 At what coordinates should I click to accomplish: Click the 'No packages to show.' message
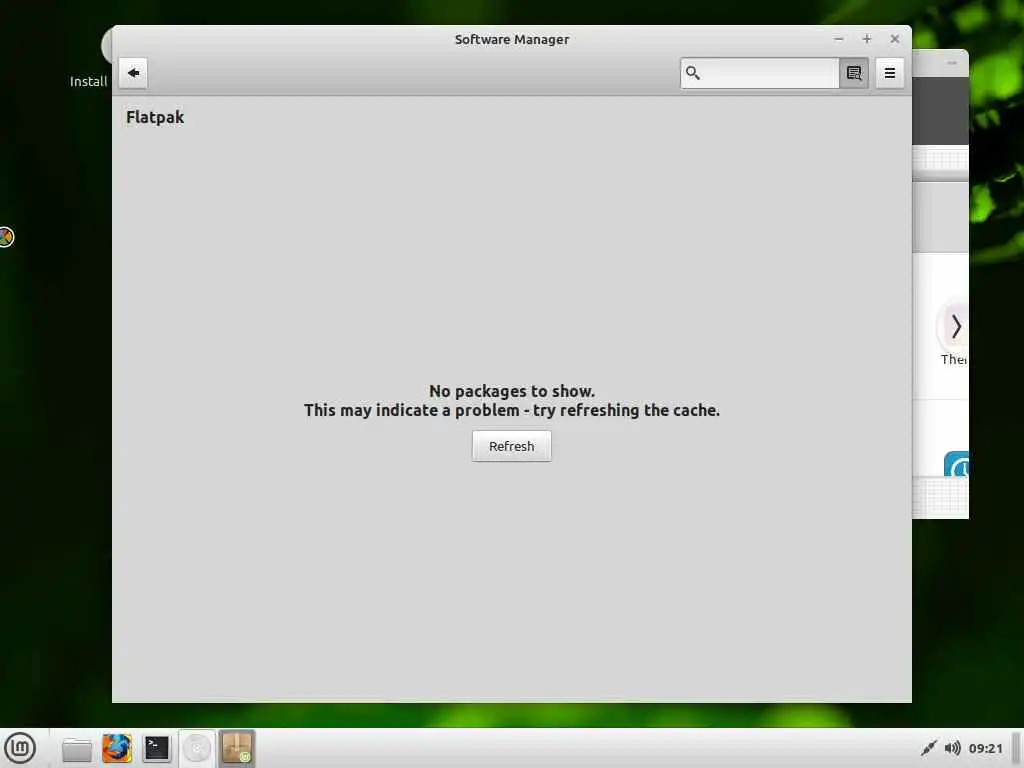[x=511, y=391]
